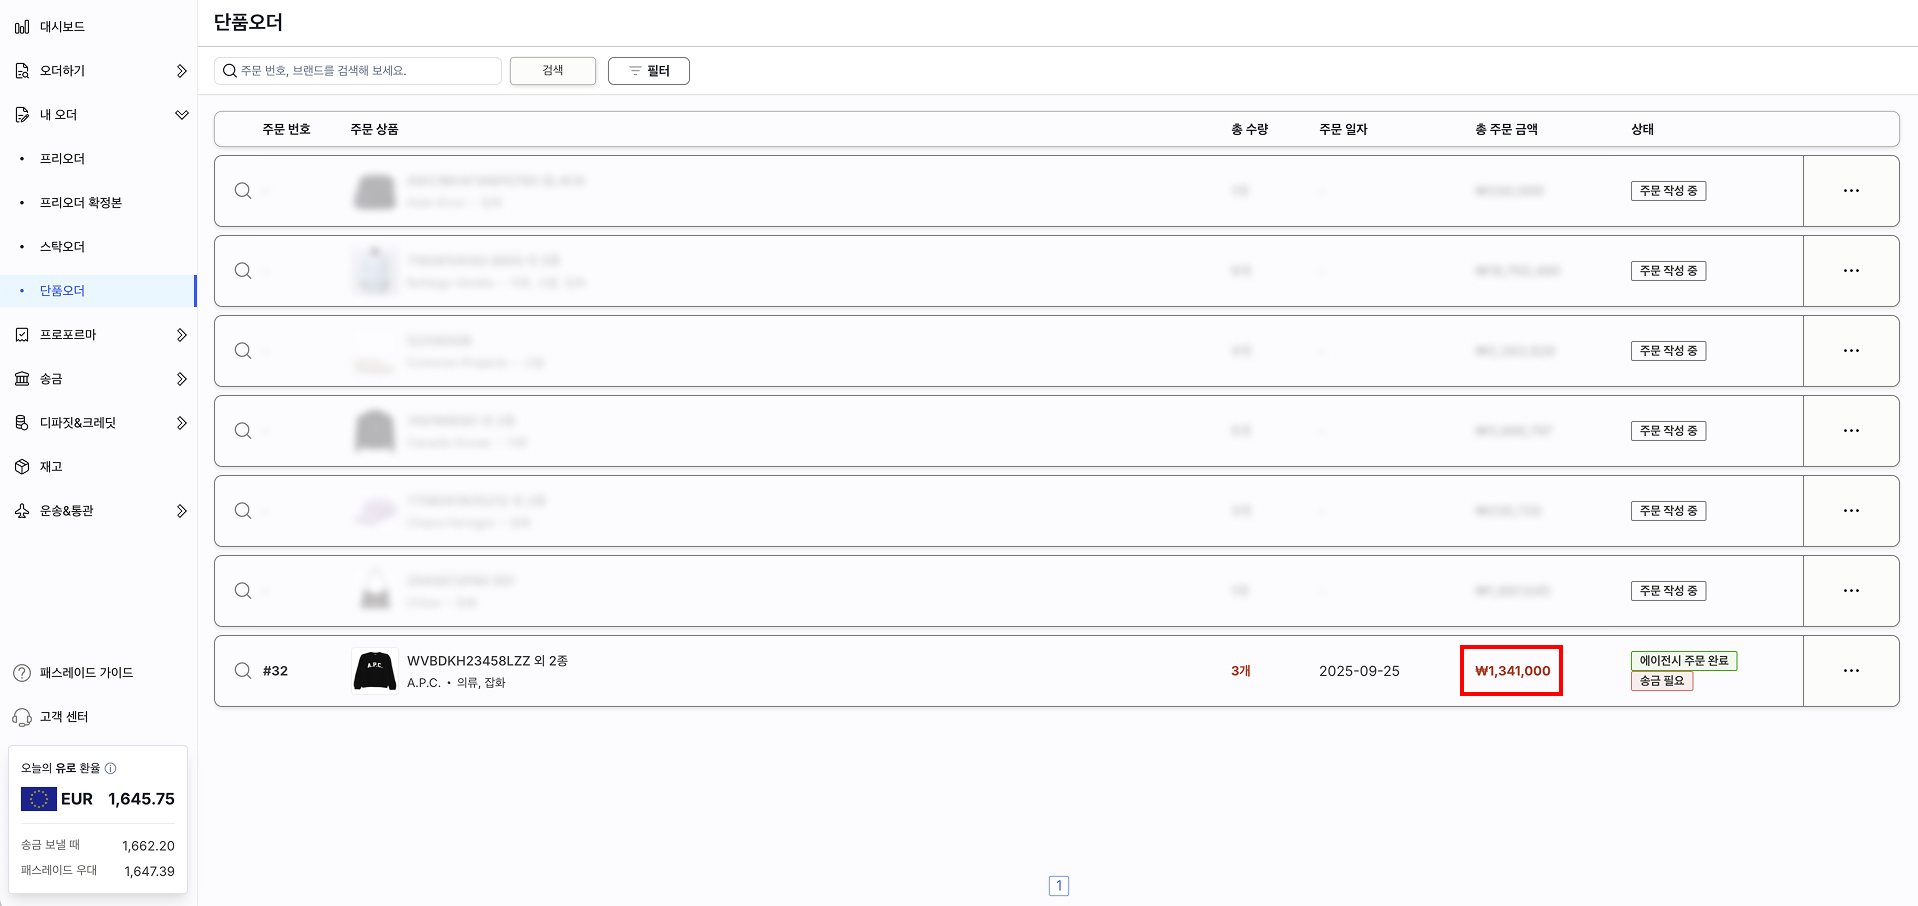Expand the 프로포르마 submenu chevron
Viewport: 1918px width, 906px height.
(x=181, y=335)
